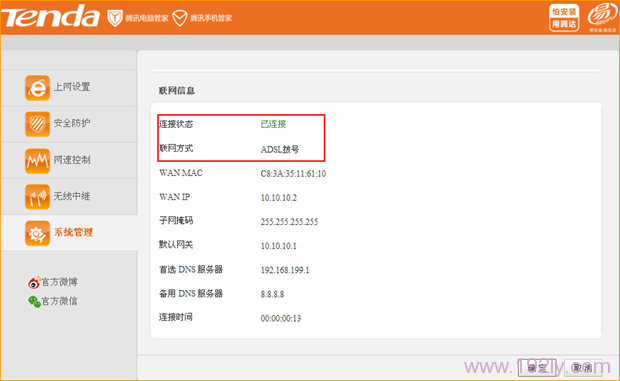Click the 网速控制 graph icon
Screen dimensions: 620x381
pos(38,161)
